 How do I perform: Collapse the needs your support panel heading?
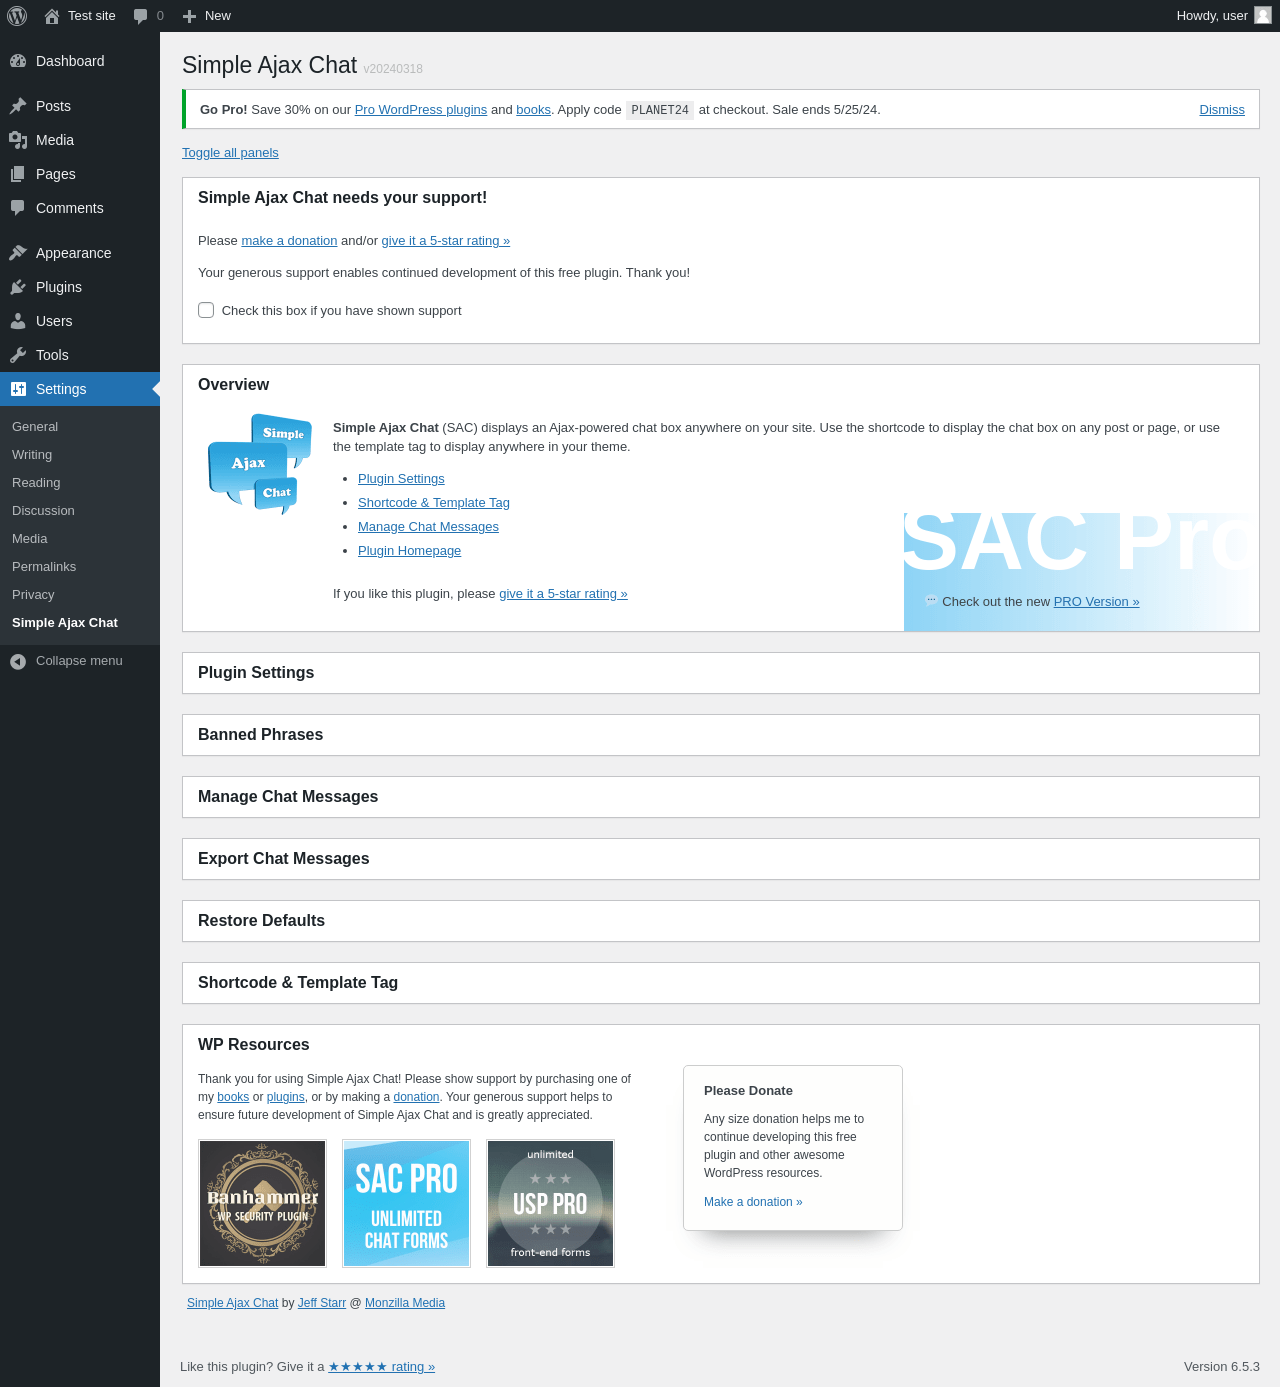[721, 198]
